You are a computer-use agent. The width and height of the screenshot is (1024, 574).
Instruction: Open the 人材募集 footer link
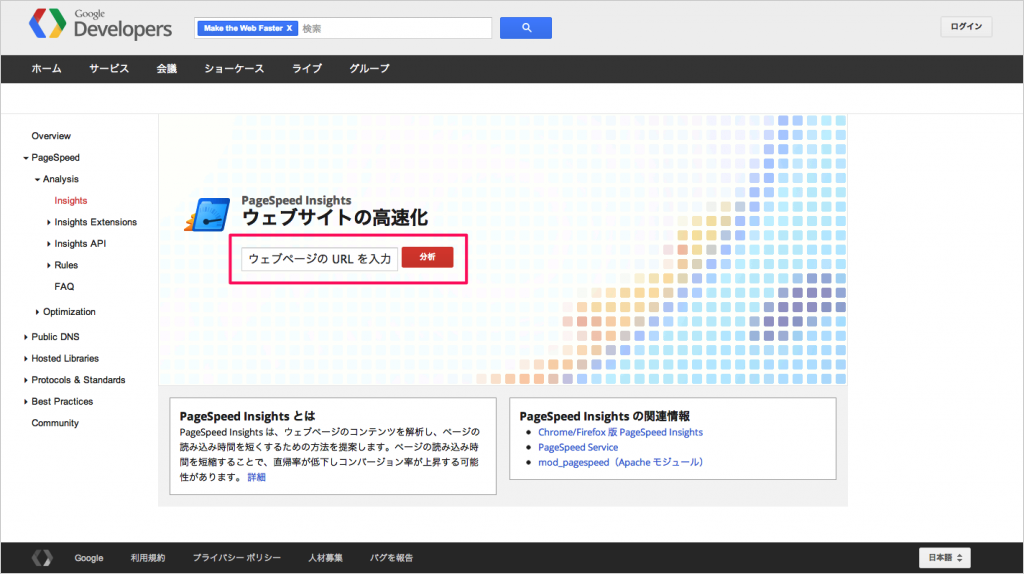[325, 558]
